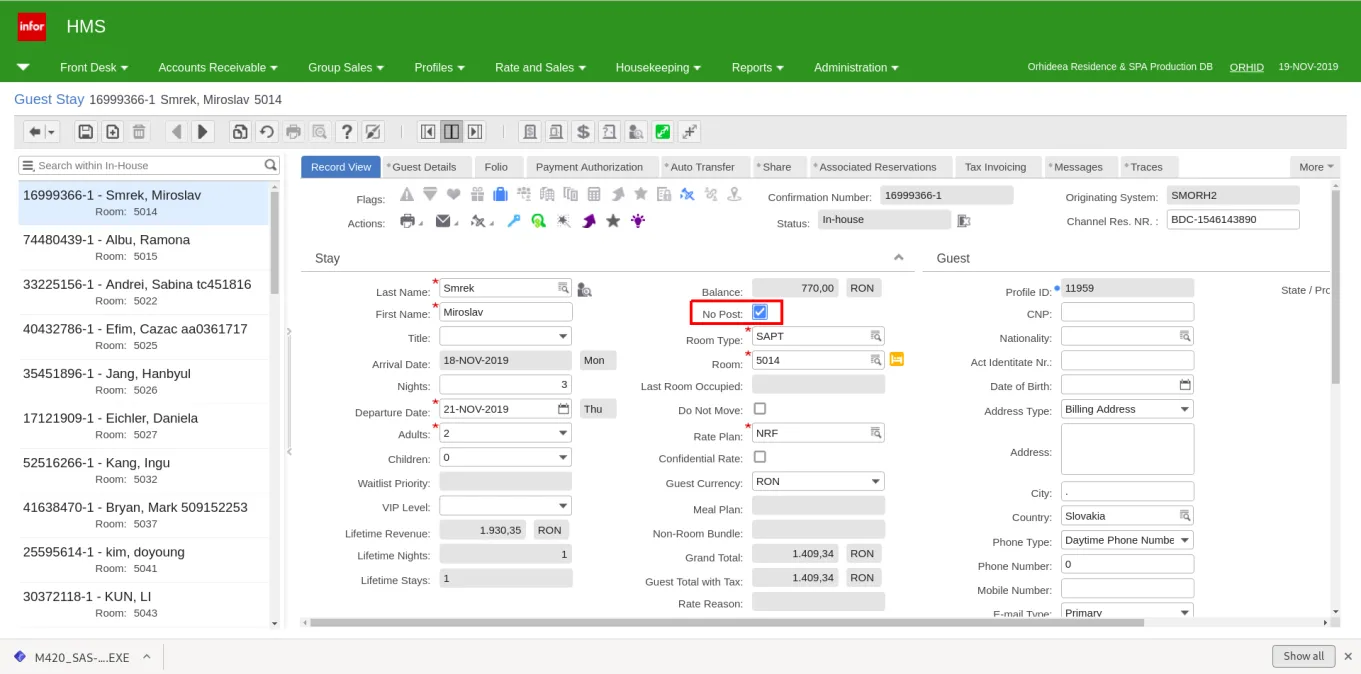The height and width of the screenshot is (674, 1361).
Task: Switch to the Guest Details tab
Action: 424,167
